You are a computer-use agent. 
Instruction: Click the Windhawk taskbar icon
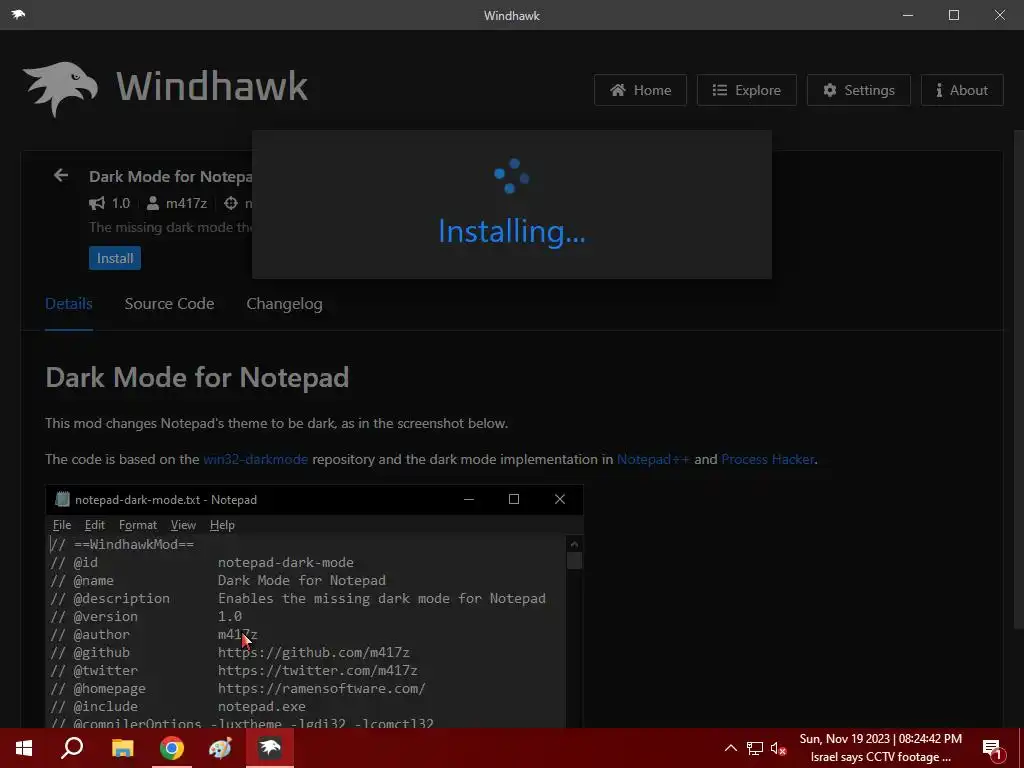(270, 748)
